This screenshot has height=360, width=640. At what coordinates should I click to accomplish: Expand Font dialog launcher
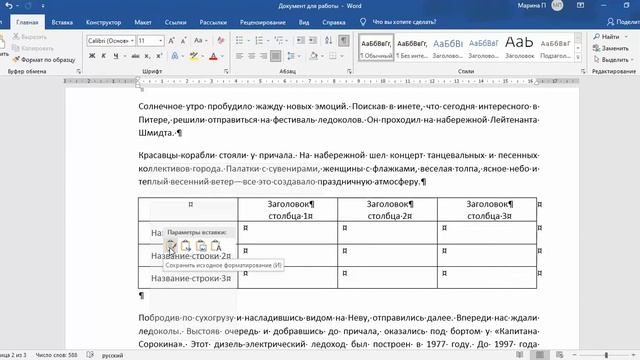point(226,71)
